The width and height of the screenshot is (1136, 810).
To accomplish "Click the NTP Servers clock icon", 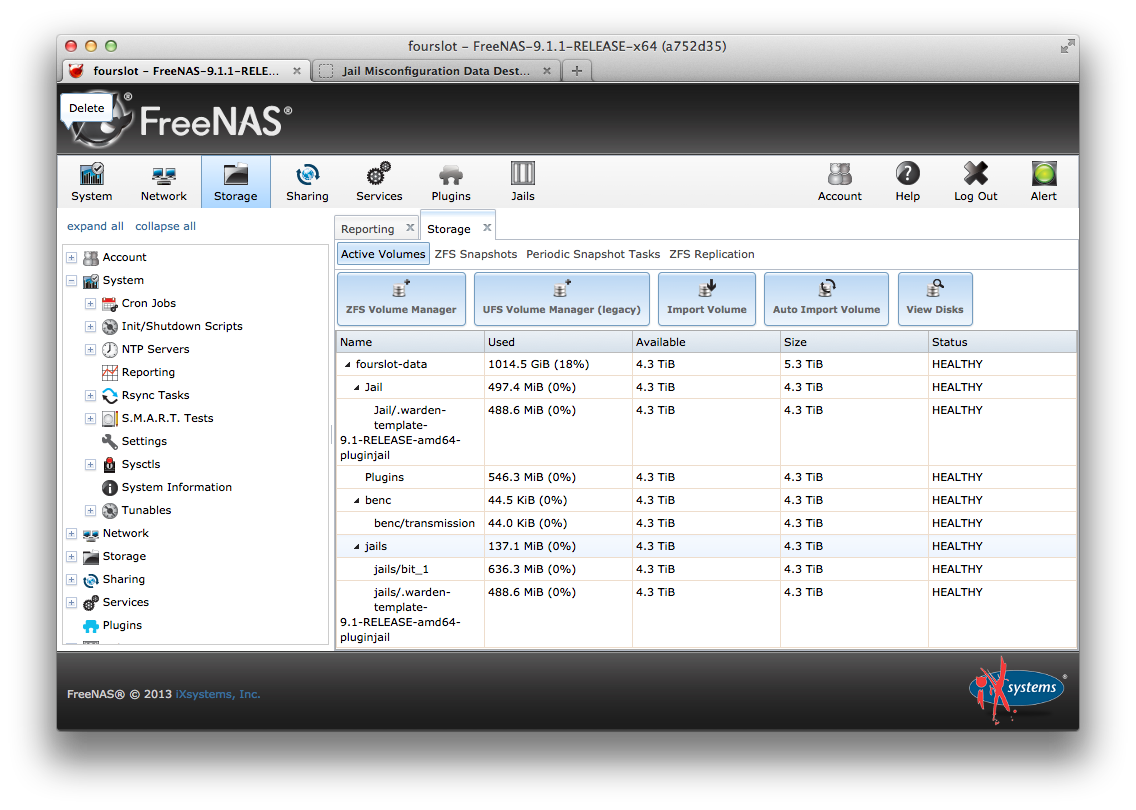I will [x=109, y=350].
